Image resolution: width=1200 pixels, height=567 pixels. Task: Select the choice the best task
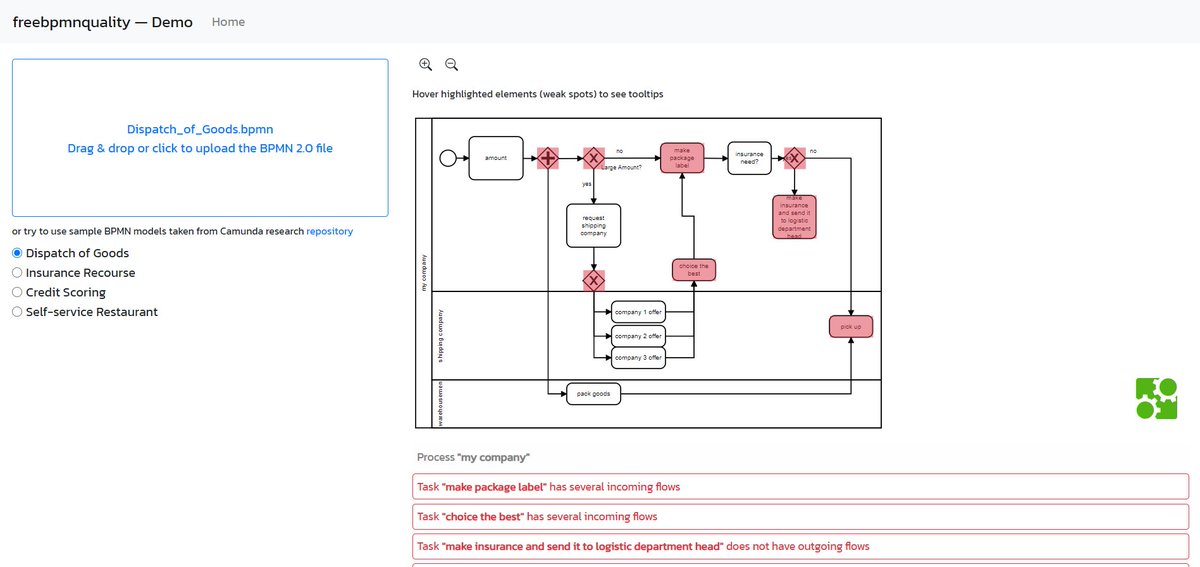[693, 269]
